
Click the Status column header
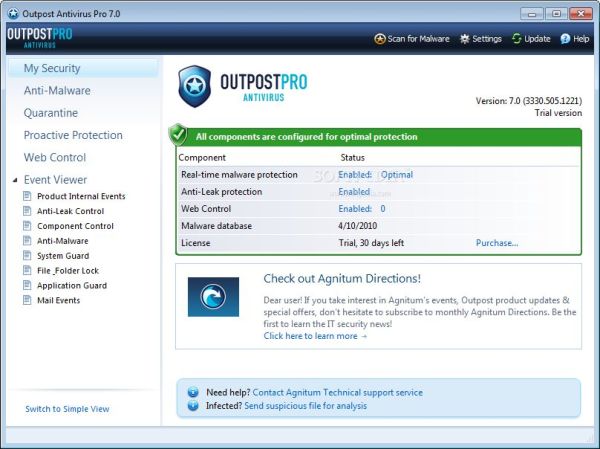pyautogui.click(x=352, y=158)
